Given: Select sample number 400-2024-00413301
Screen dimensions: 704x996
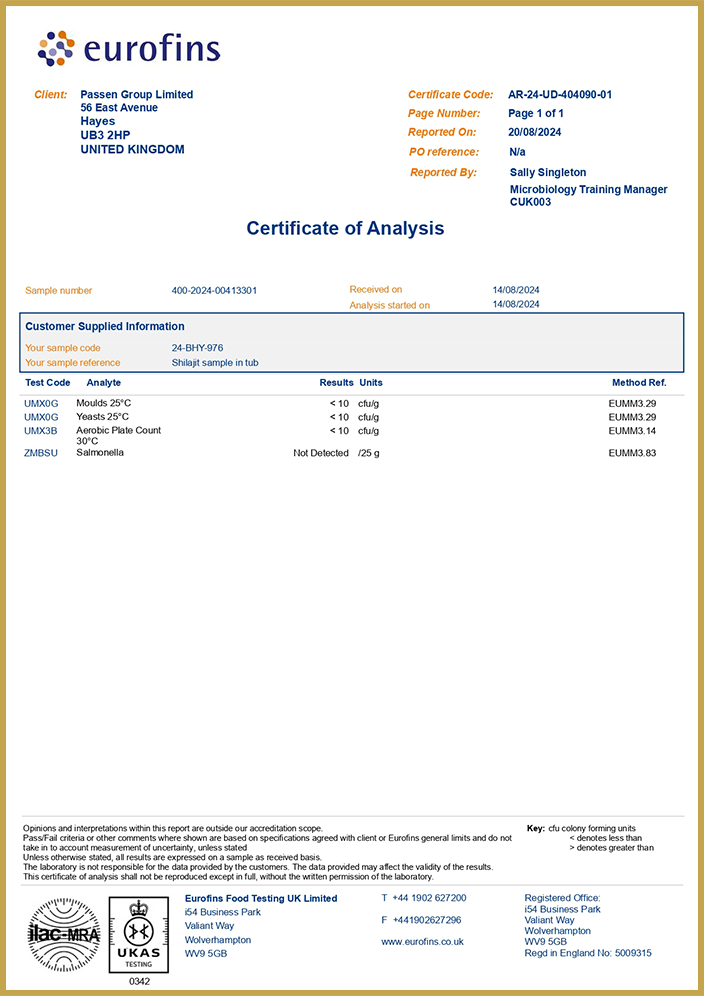Looking at the screenshot, I should coord(214,291).
